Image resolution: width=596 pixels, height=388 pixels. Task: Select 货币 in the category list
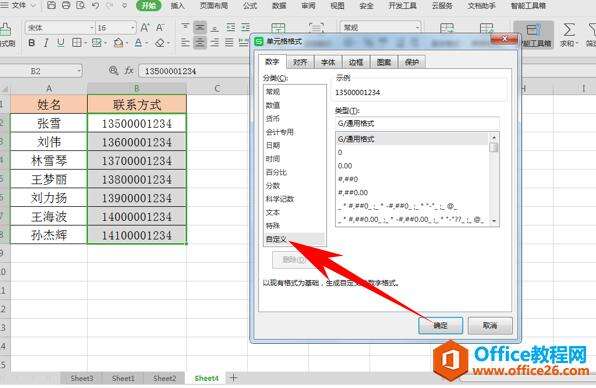[x=294, y=119]
